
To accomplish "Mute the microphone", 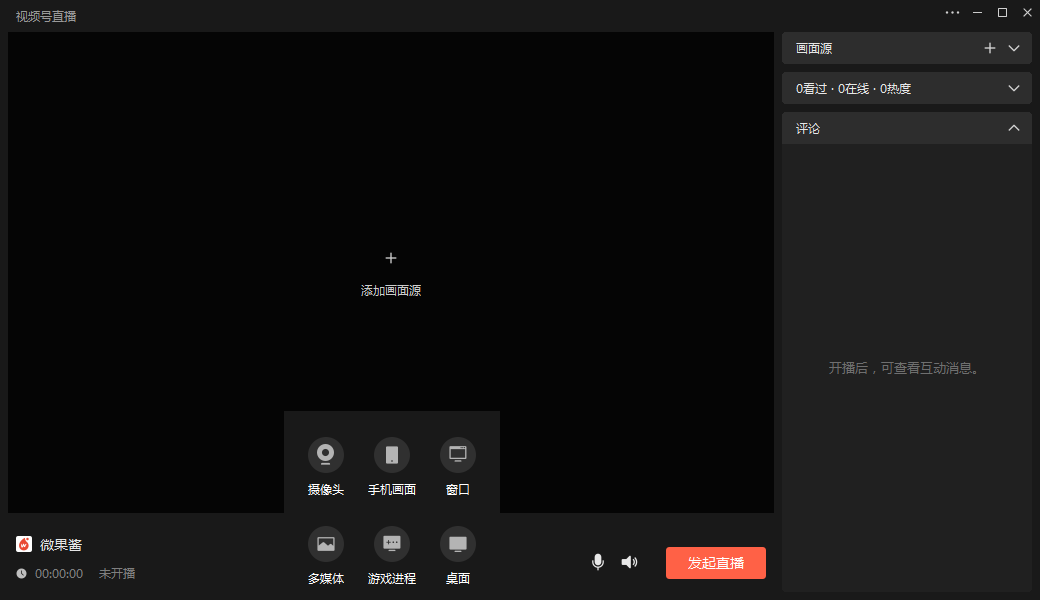I will pyautogui.click(x=597, y=562).
